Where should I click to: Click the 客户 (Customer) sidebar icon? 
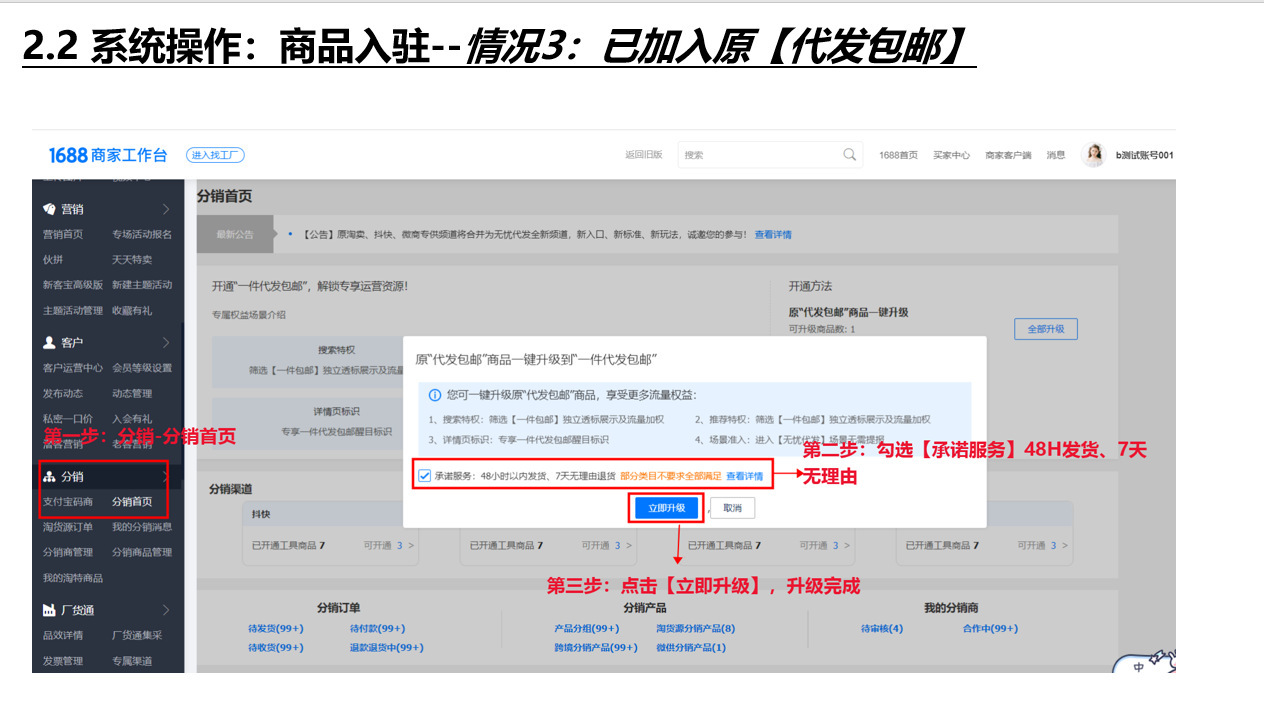point(49,342)
